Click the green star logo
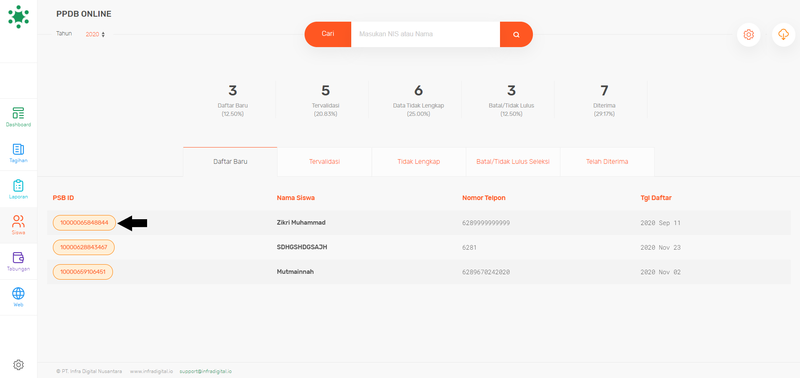Image resolution: width=800 pixels, height=378 pixels. tap(18, 17)
